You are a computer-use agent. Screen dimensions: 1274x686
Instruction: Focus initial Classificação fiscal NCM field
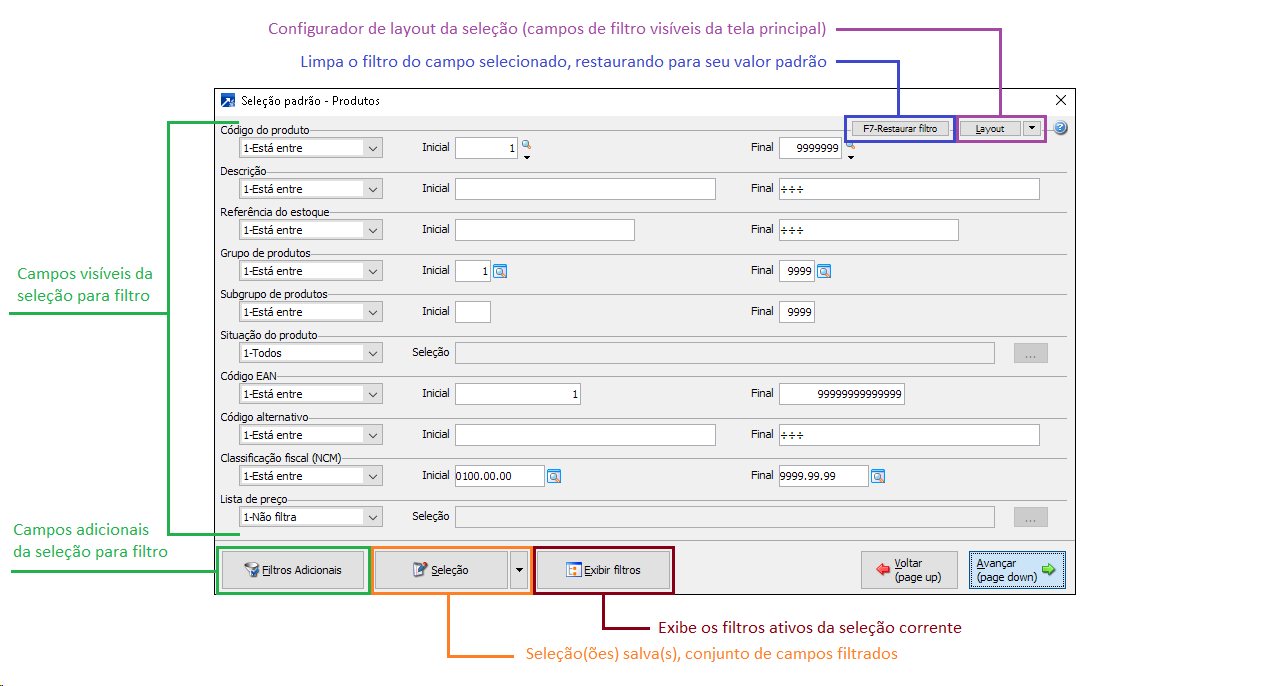point(500,476)
